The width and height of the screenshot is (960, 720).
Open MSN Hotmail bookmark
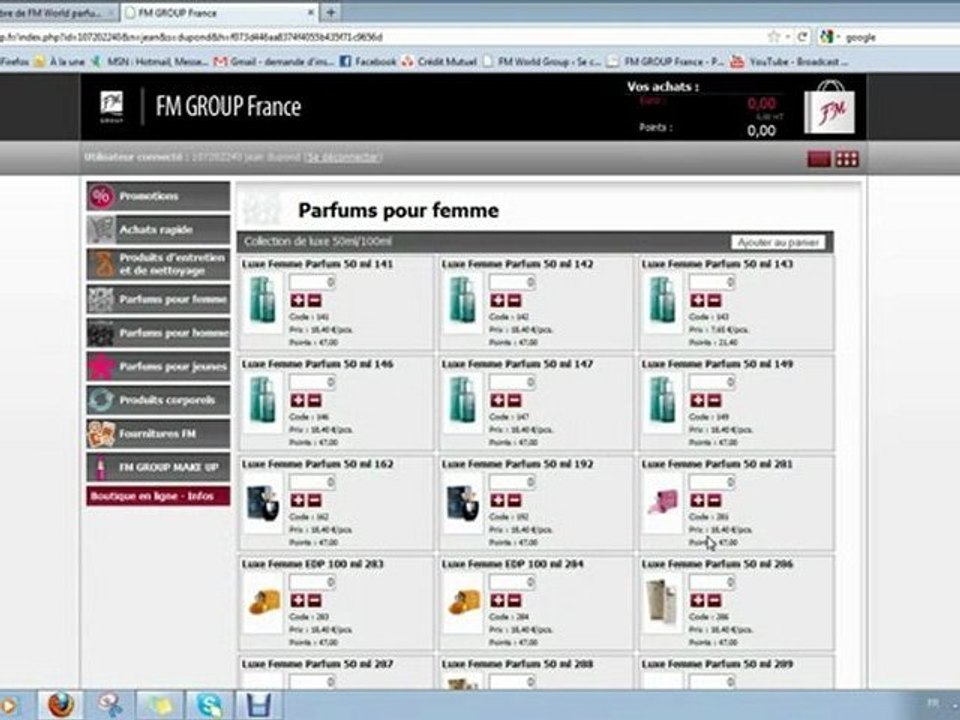pyautogui.click(x=149, y=61)
